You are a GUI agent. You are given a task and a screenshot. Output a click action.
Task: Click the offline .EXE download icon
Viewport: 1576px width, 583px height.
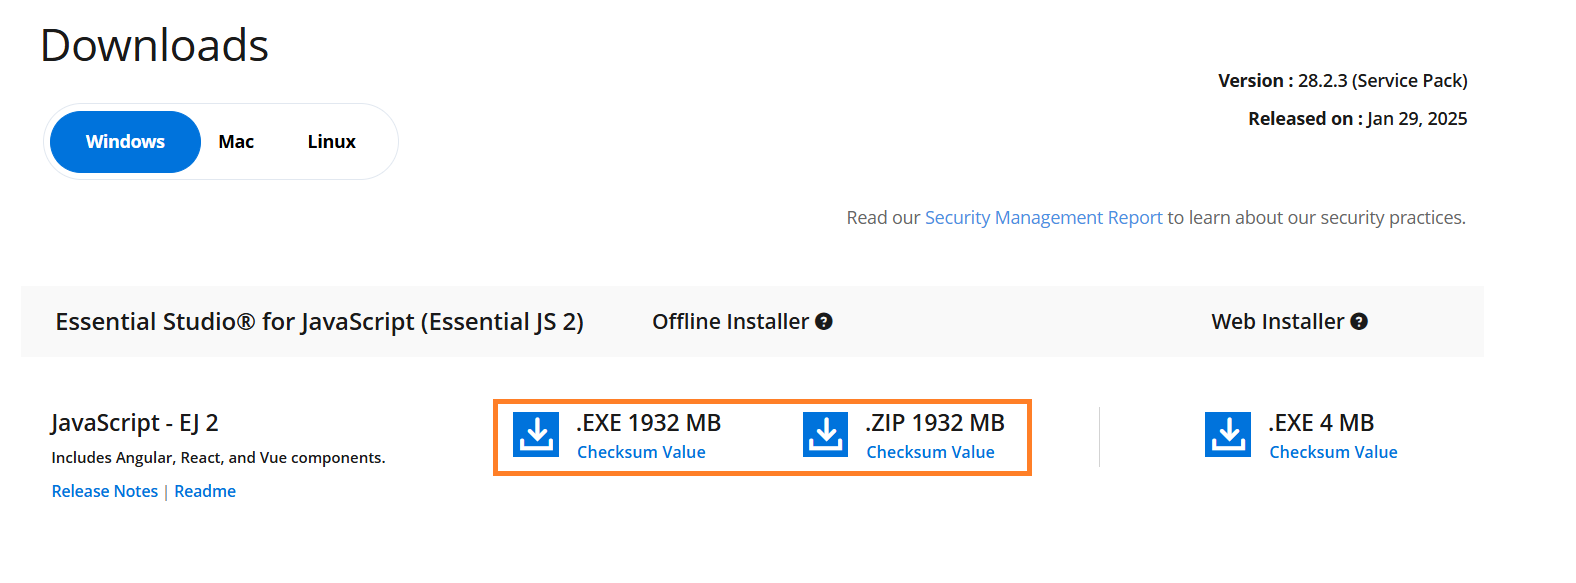(536, 435)
